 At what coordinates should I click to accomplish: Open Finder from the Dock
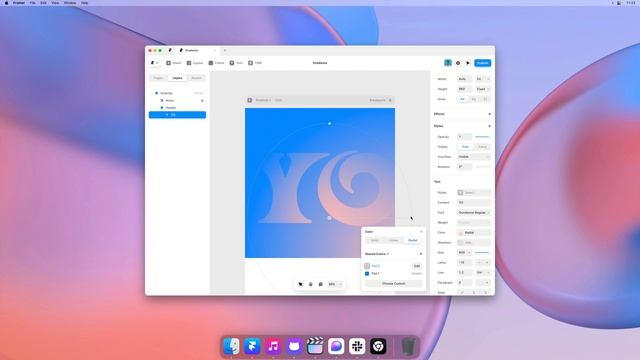point(232,346)
